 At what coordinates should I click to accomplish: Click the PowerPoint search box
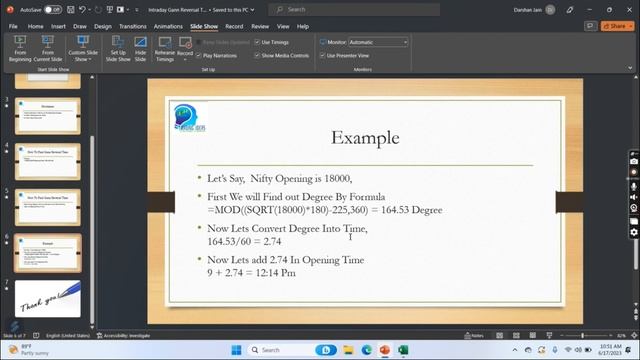354,9
